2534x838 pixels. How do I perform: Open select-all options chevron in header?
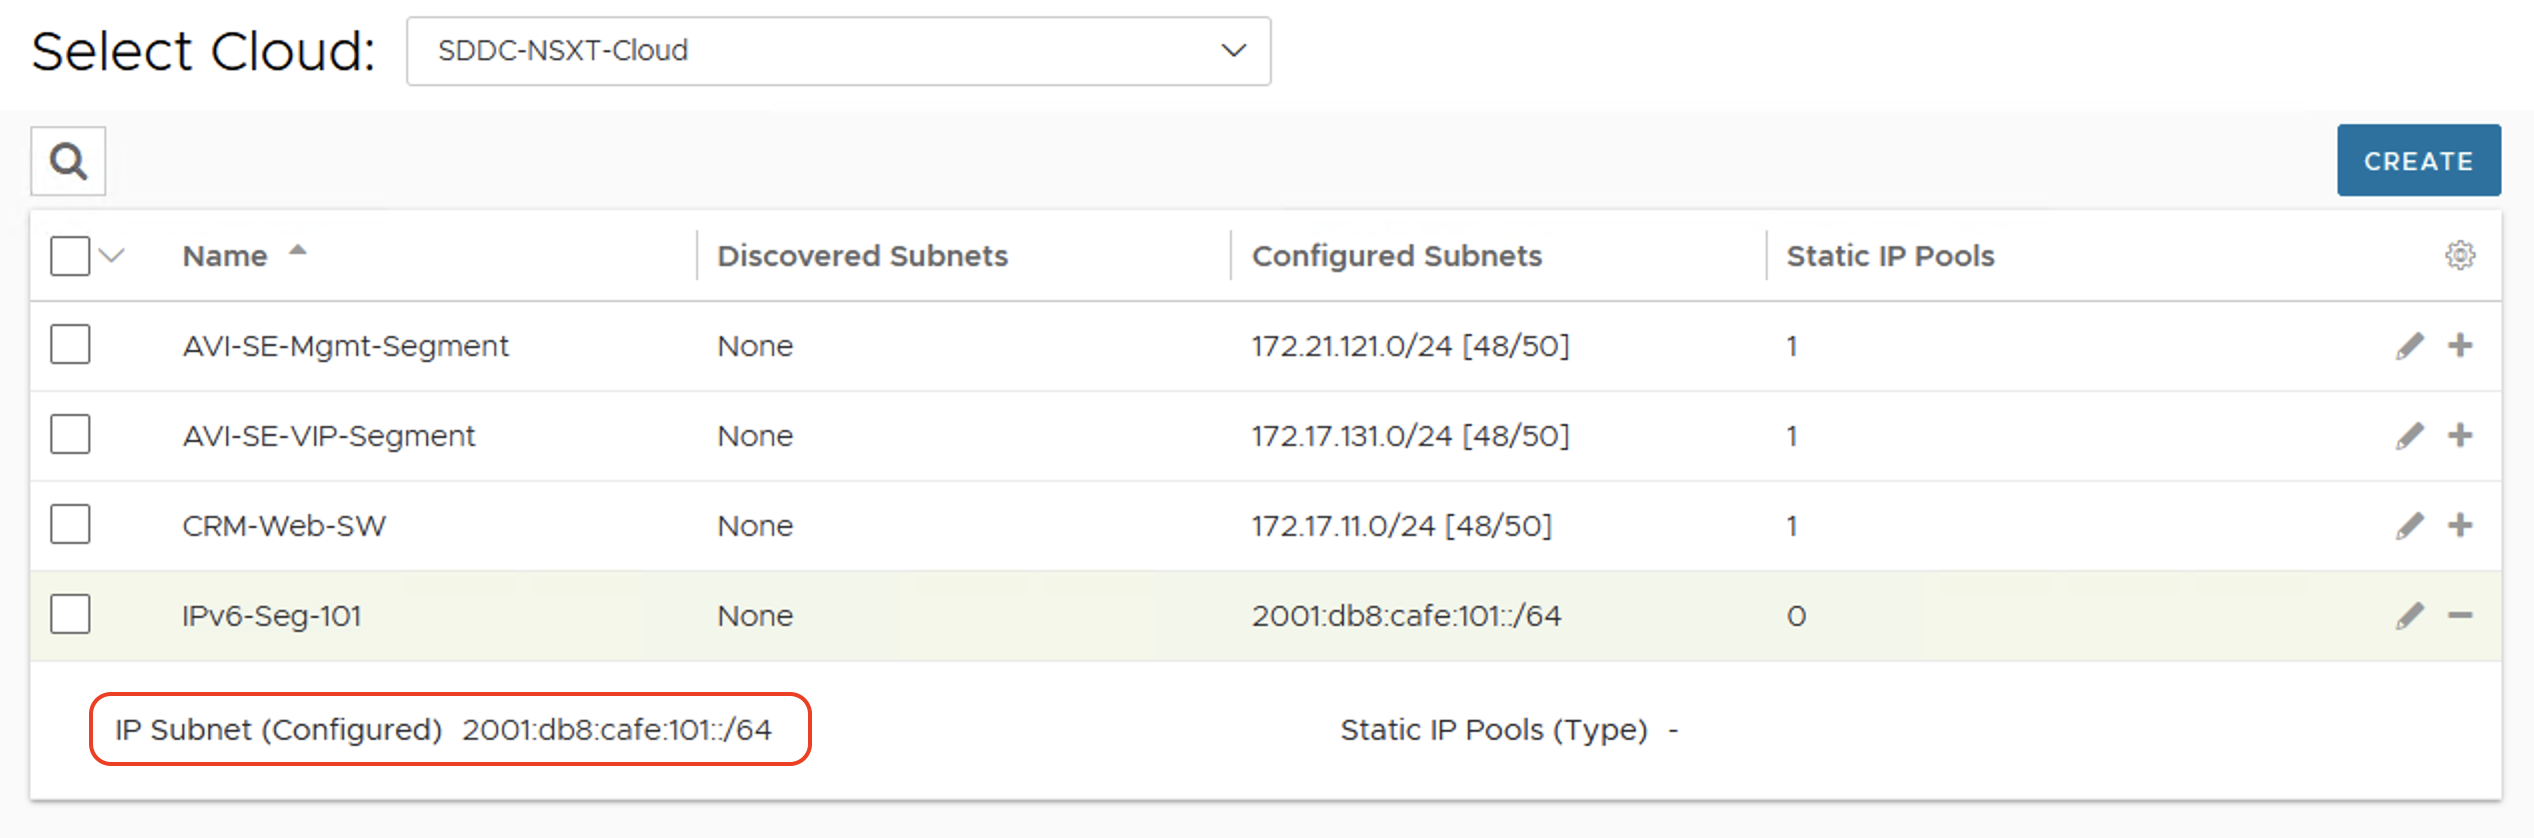[112, 256]
